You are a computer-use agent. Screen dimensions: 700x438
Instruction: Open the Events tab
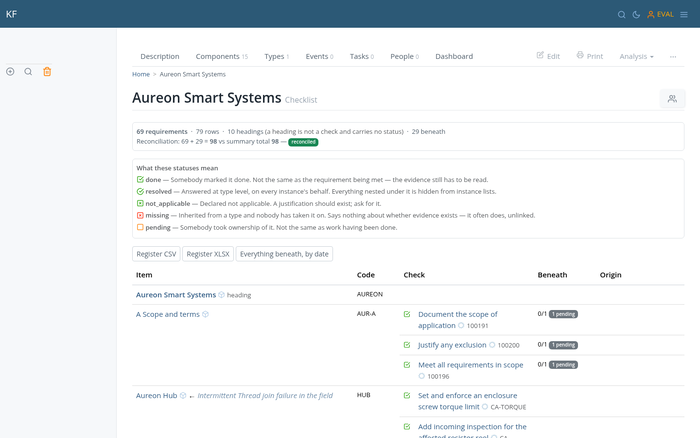319,56
